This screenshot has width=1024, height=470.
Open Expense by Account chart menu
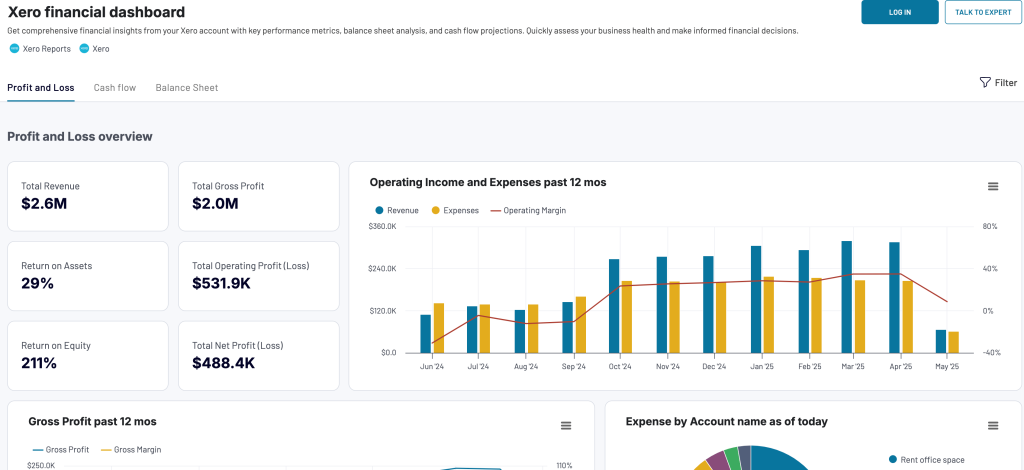[993, 426]
